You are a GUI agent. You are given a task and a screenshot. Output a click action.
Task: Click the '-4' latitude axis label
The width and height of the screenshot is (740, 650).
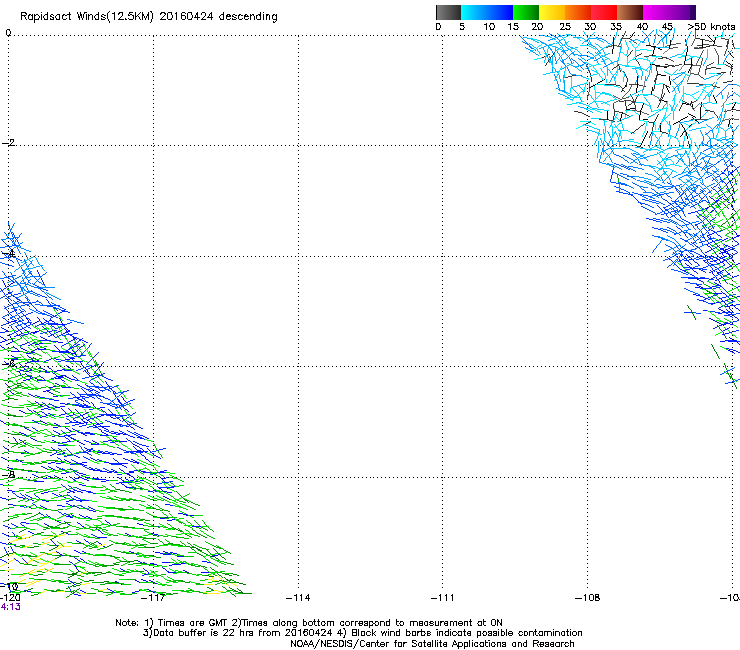tap(8, 254)
